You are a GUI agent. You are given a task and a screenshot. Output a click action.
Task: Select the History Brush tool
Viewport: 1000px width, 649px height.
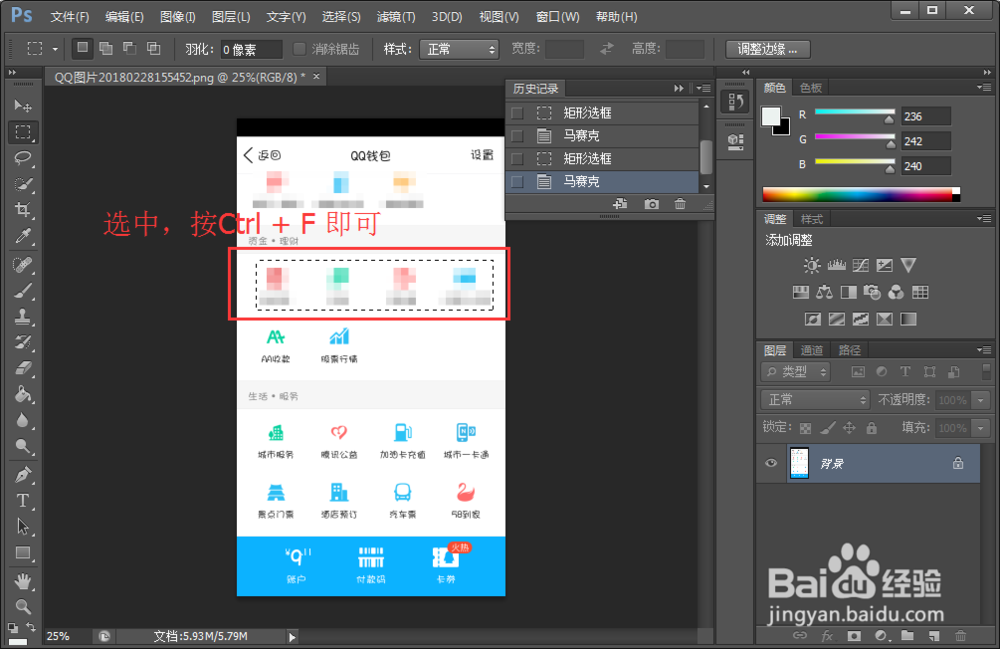coord(23,342)
